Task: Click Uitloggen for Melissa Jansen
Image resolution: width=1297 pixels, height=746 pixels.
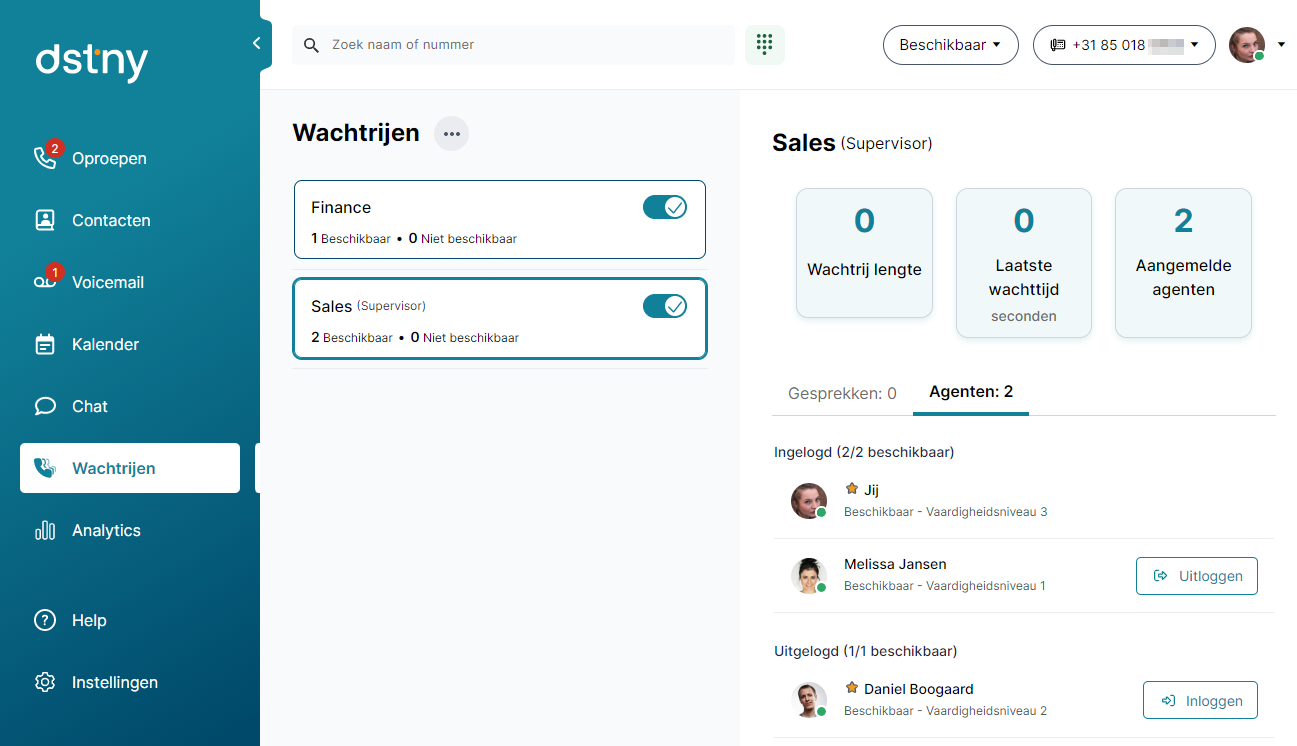Action: [1196, 576]
